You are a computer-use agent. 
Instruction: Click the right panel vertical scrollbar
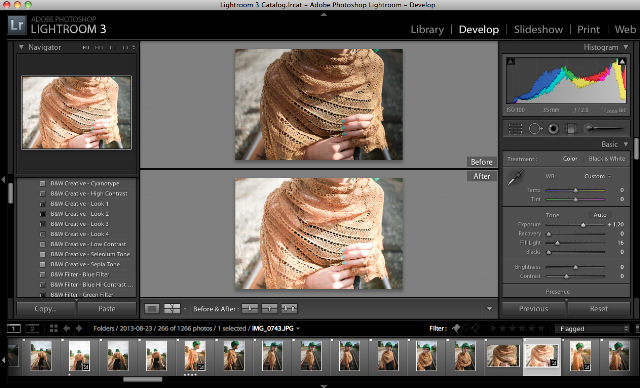636,149
